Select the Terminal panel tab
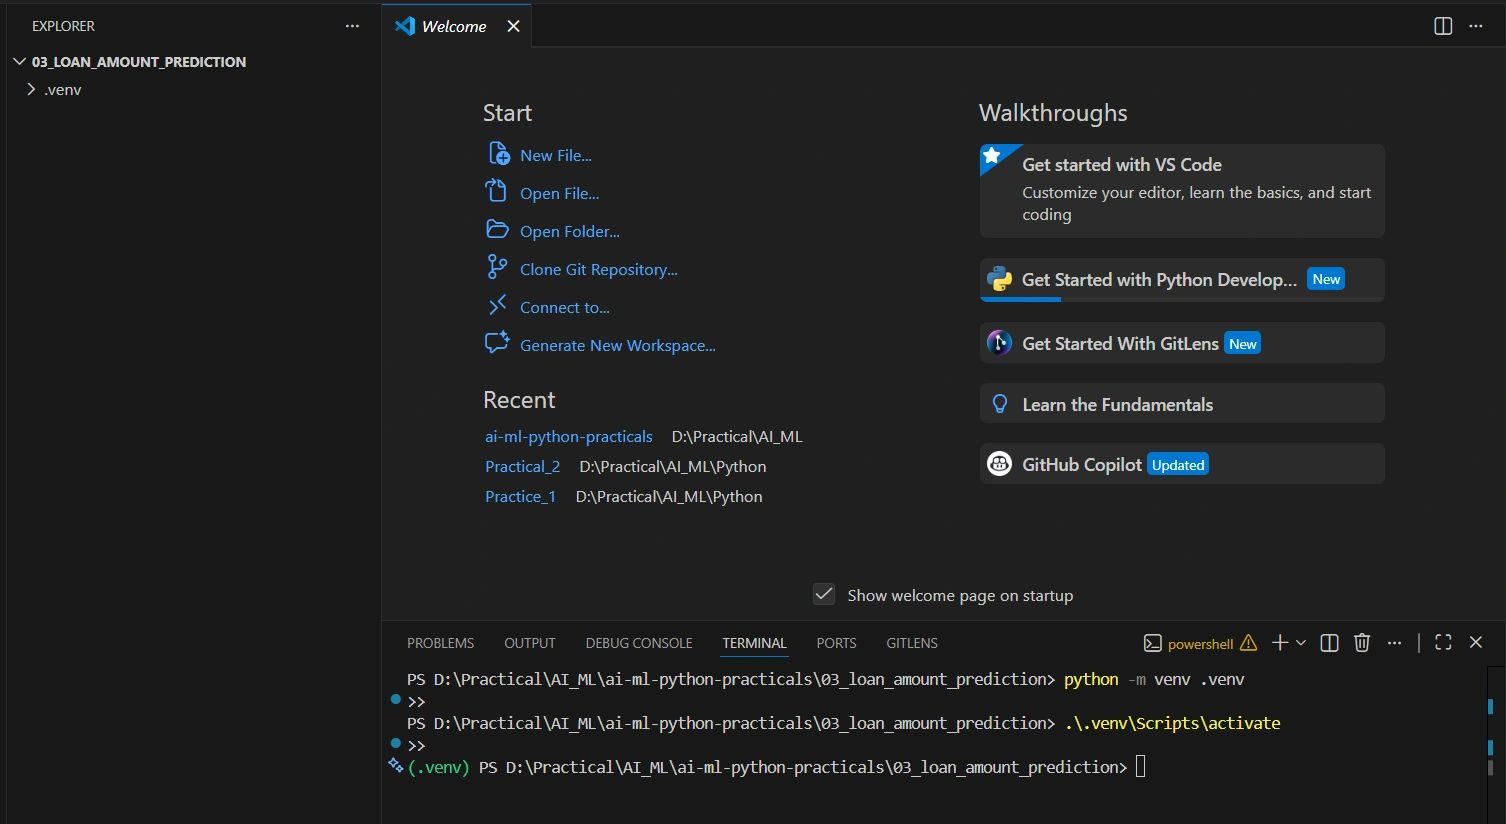1506x824 pixels. pos(755,643)
